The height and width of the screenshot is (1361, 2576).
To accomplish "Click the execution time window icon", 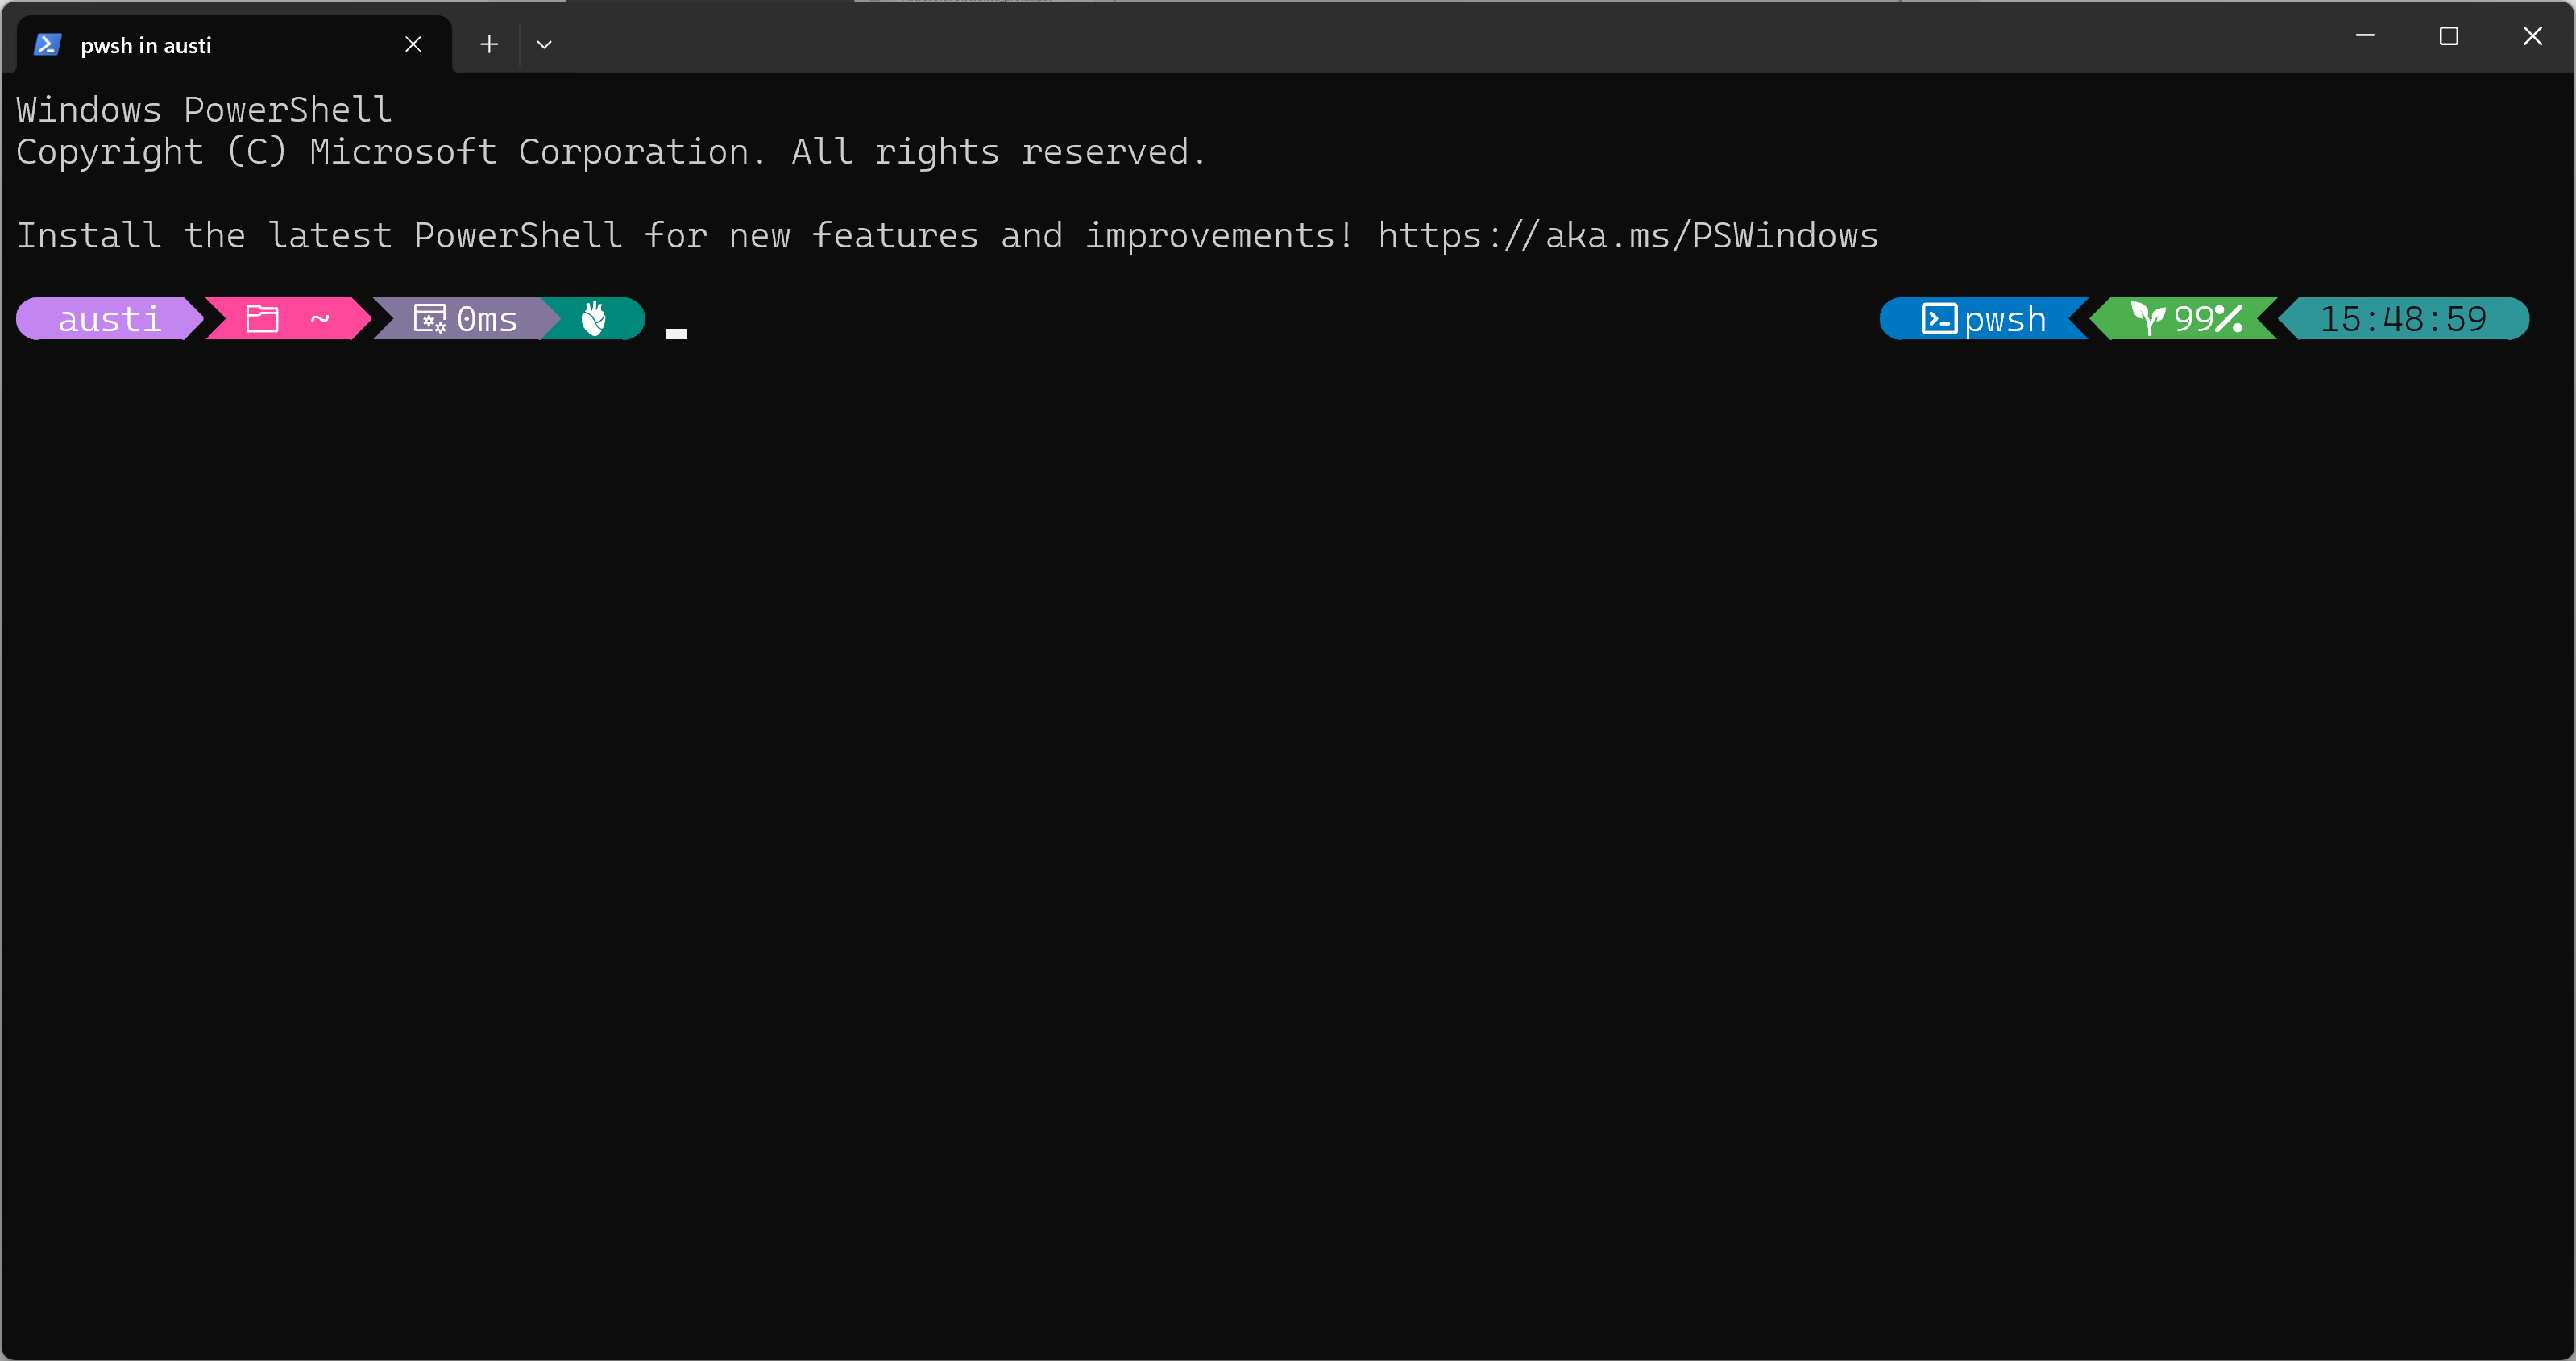I will point(430,320).
